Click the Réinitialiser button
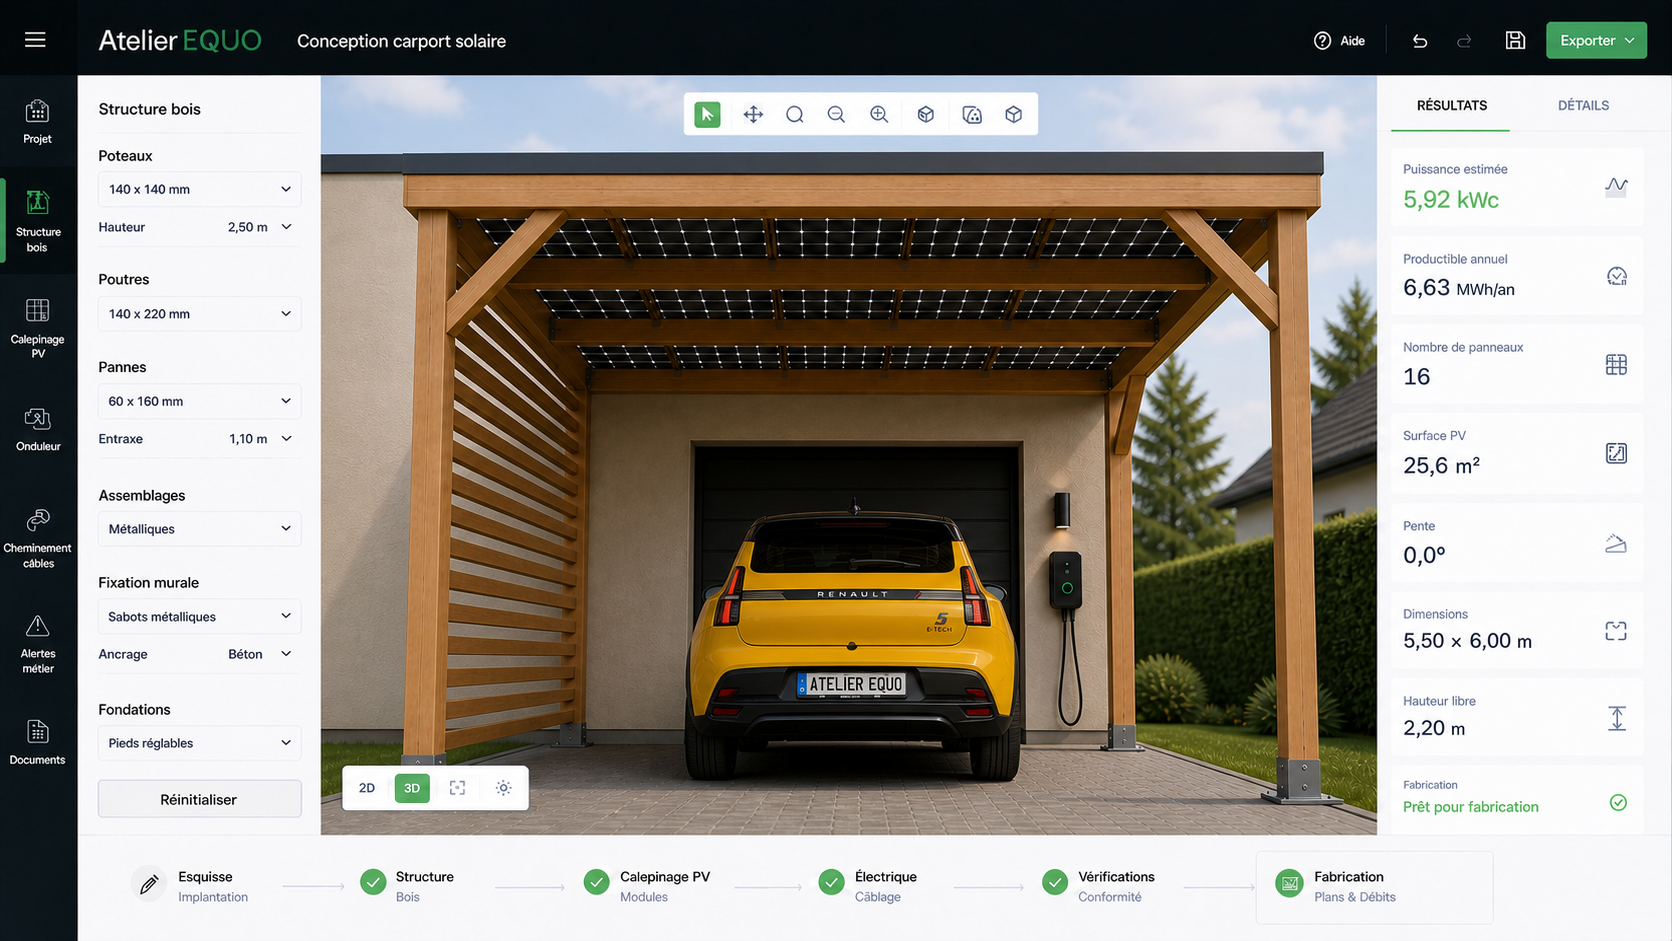This screenshot has width=1672, height=941. coord(200,799)
